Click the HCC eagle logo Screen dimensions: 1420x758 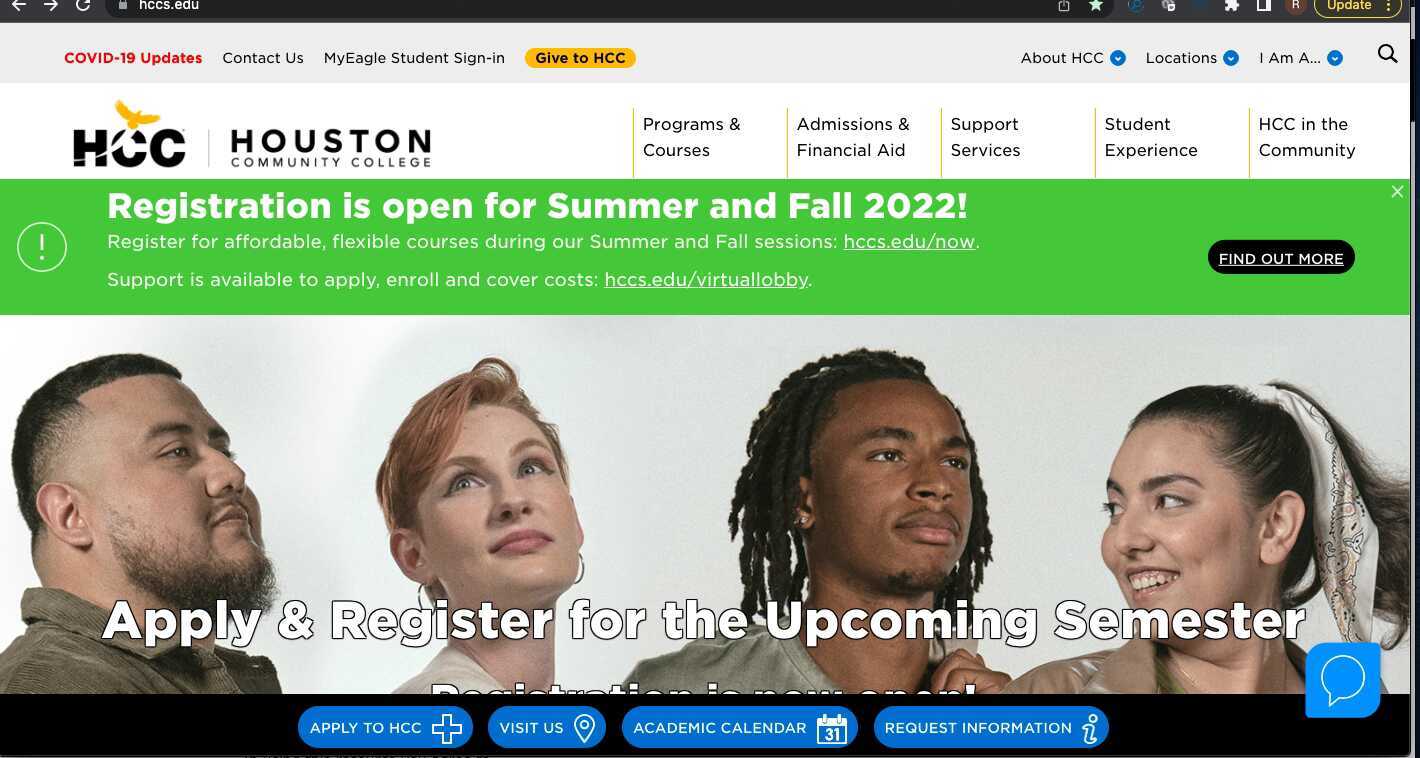click(x=129, y=134)
